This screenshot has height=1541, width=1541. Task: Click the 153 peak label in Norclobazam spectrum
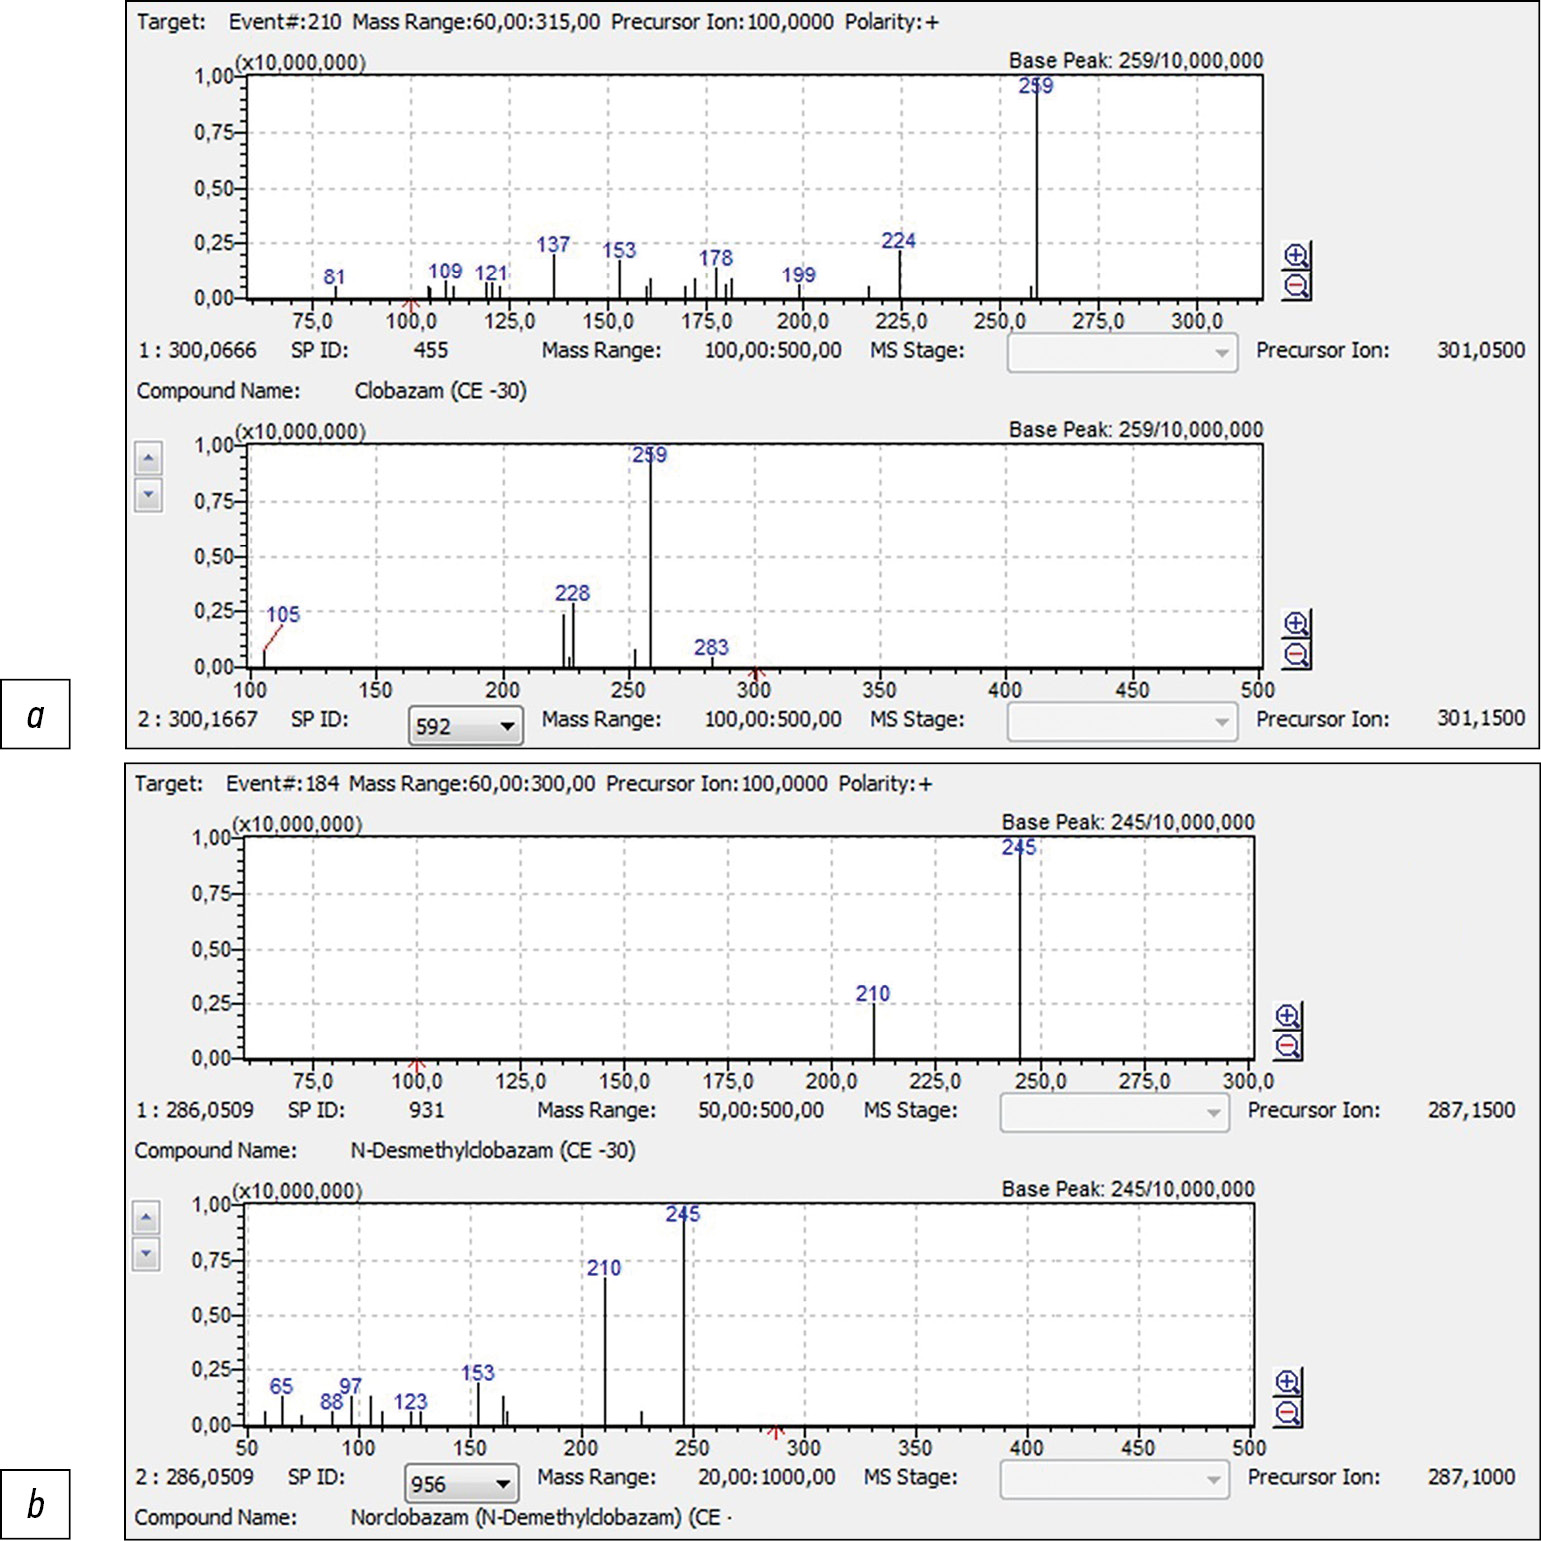pyautogui.click(x=478, y=1373)
